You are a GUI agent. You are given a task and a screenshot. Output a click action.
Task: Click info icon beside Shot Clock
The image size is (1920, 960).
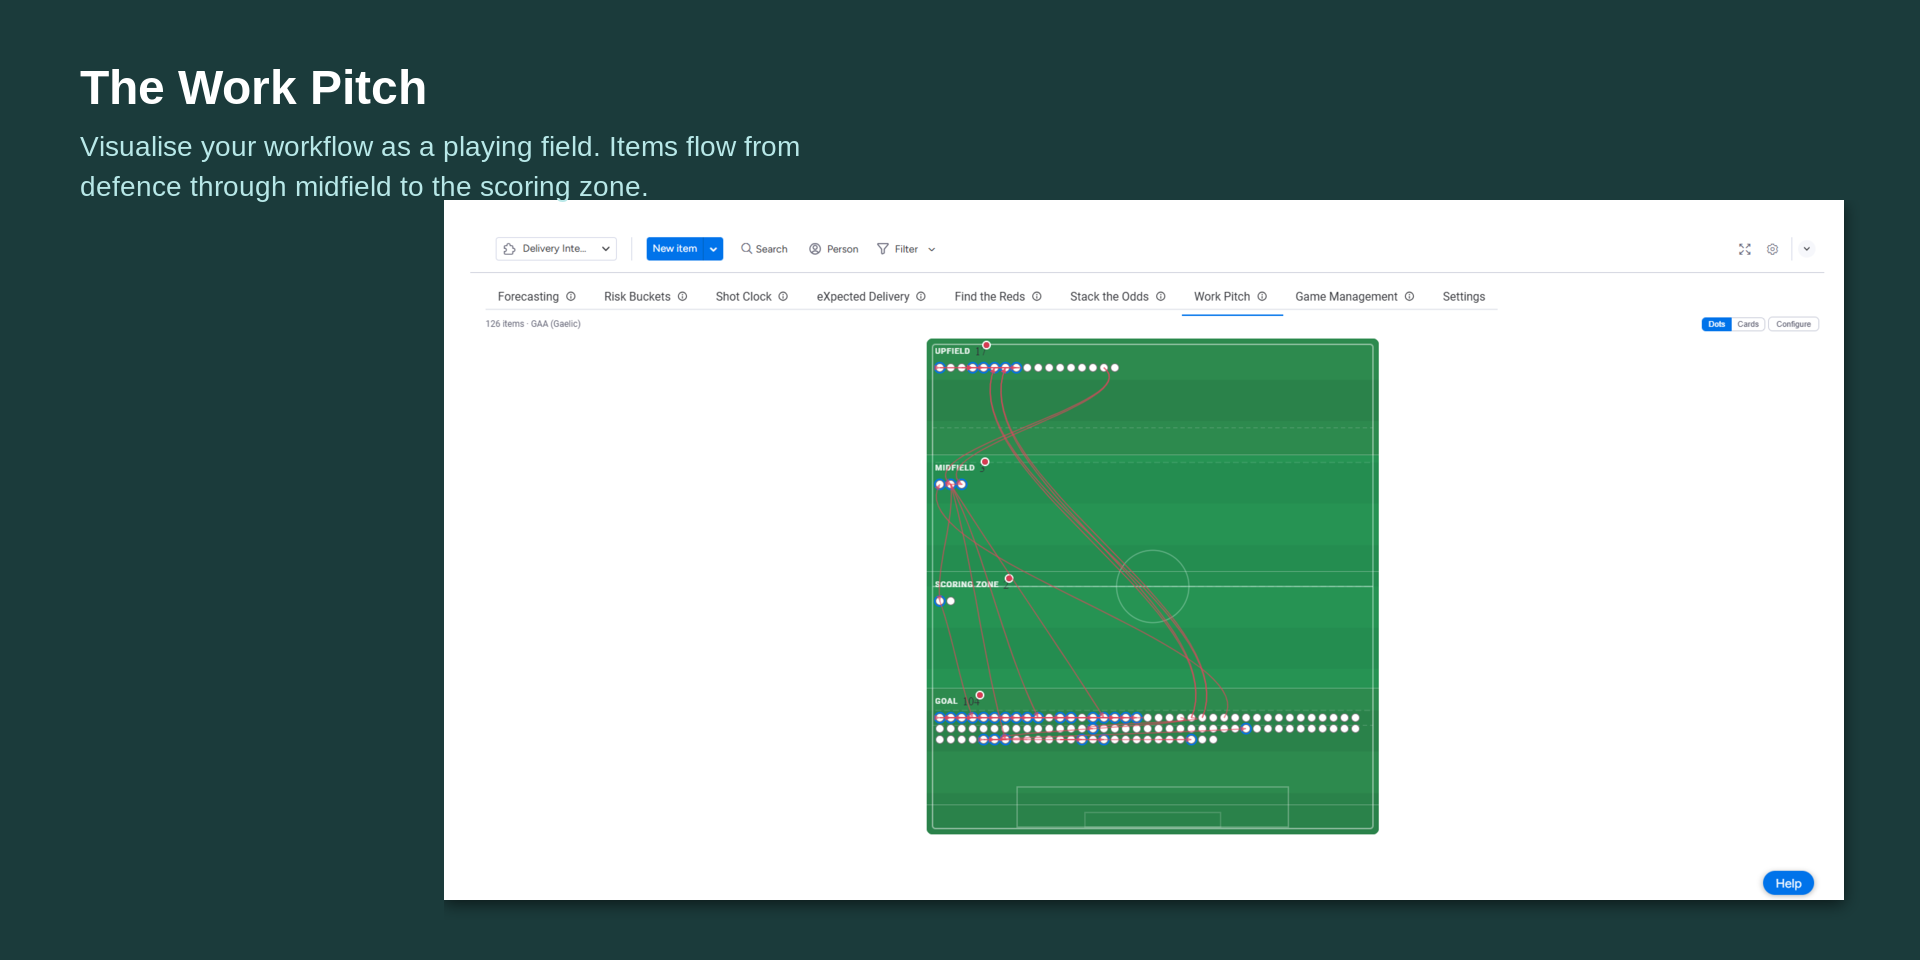[x=783, y=297]
